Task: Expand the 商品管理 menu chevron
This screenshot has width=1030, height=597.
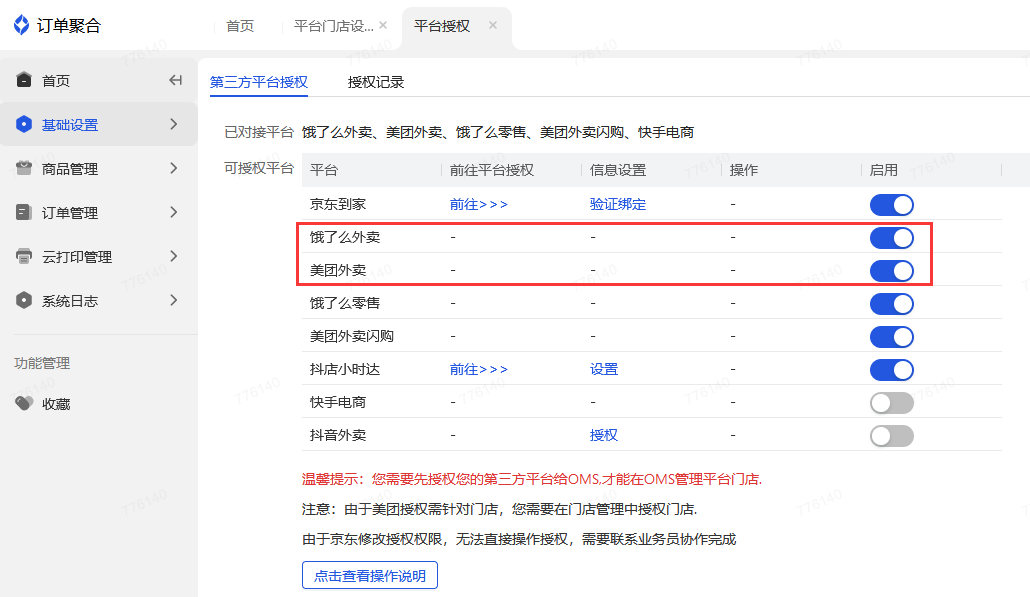Action: (x=173, y=168)
